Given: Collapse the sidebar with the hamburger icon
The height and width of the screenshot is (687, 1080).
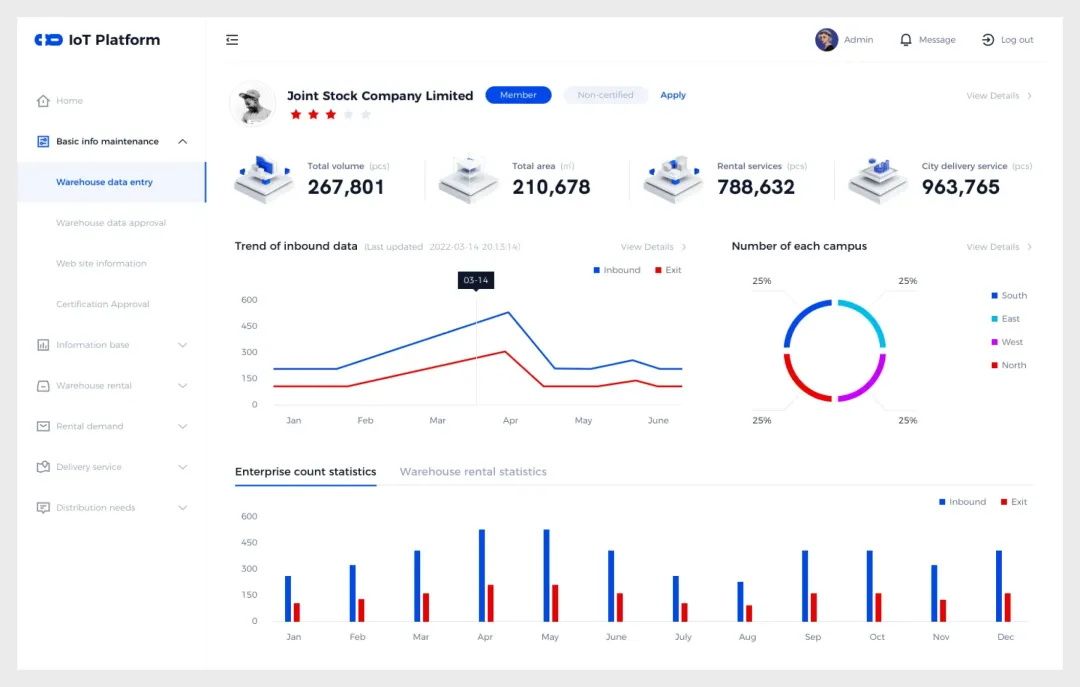Looking at the screenshot, I should pos(232,40).
